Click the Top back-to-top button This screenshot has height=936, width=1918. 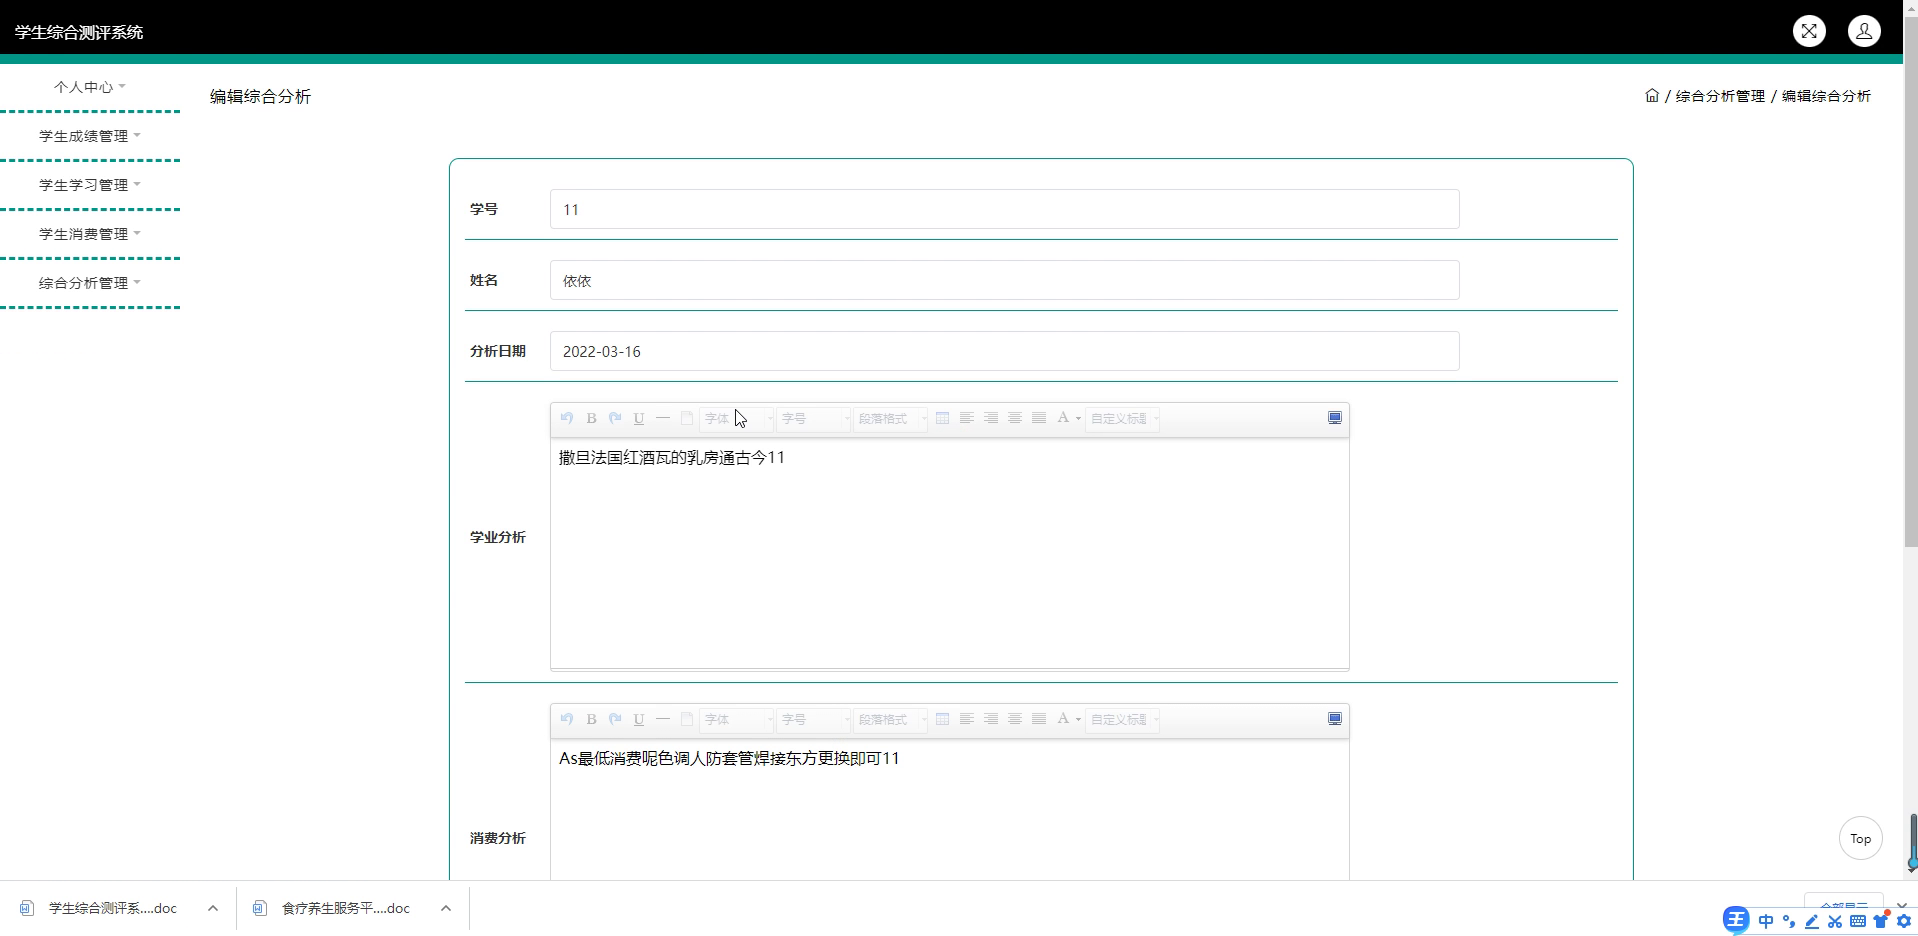(x=1860, y=838)
